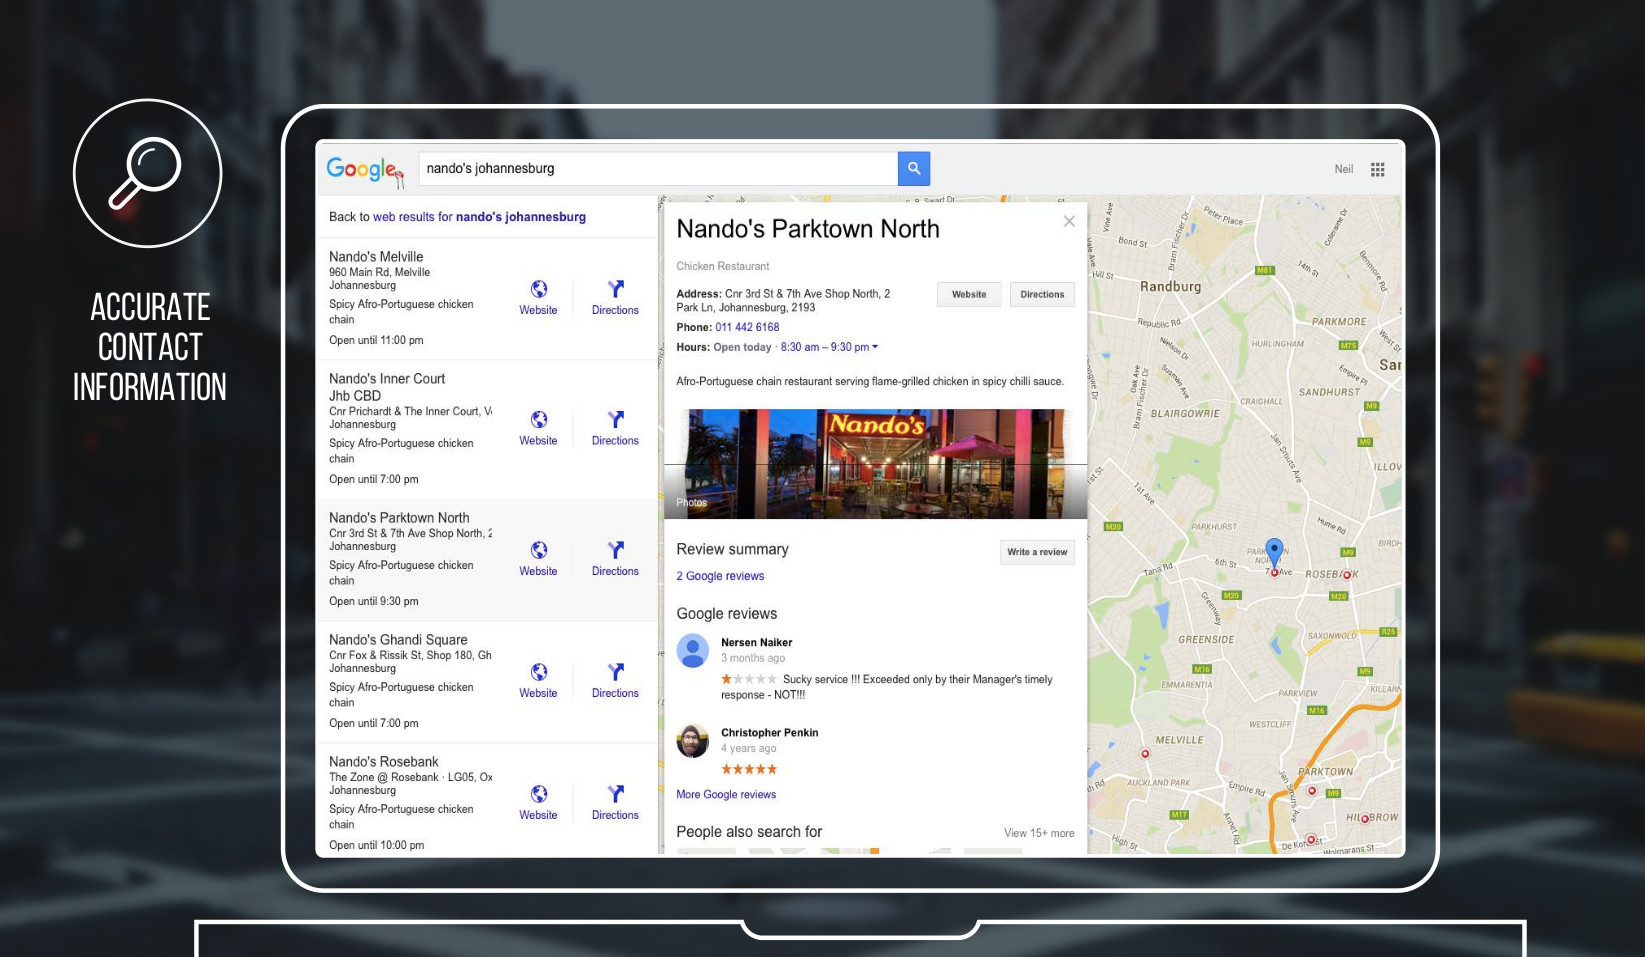
Task: Click the blue search magnifier button
Action: click(913, 169)
